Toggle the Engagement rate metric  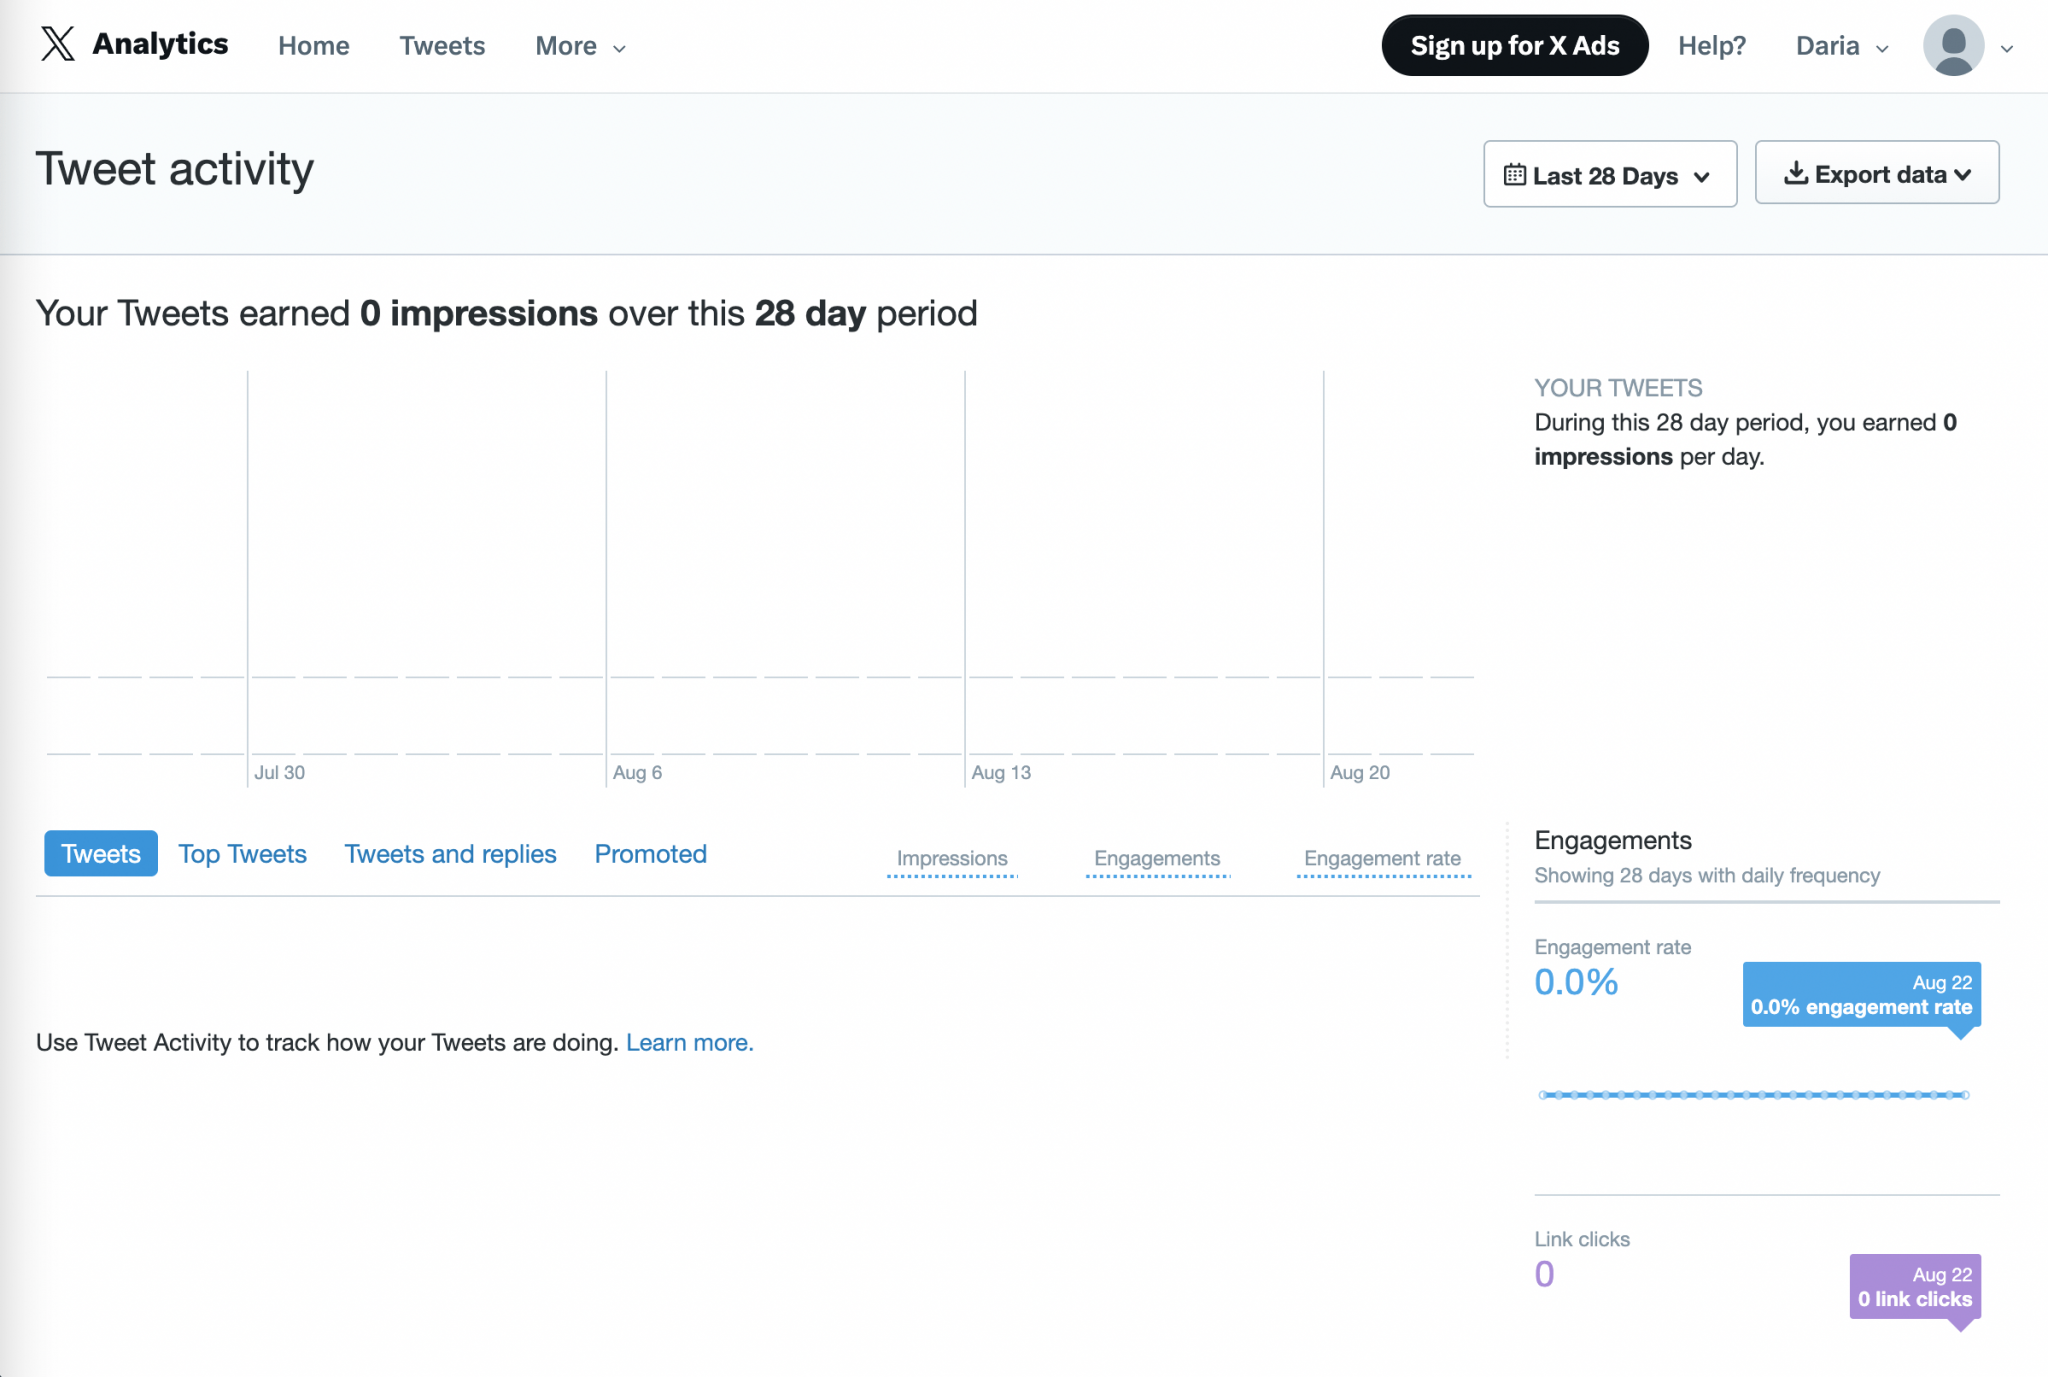pyautogui.click(x=1383, y=858)
